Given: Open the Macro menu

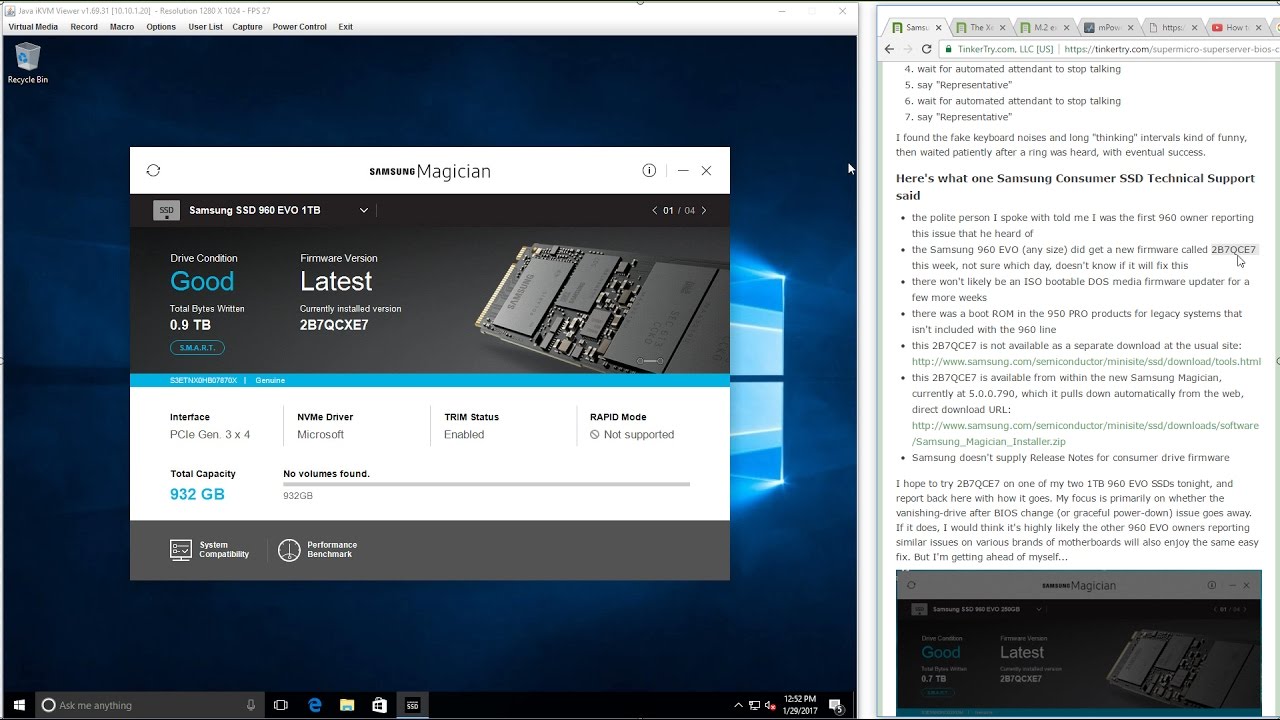Looking at the screenshot, I should (122, 27).
